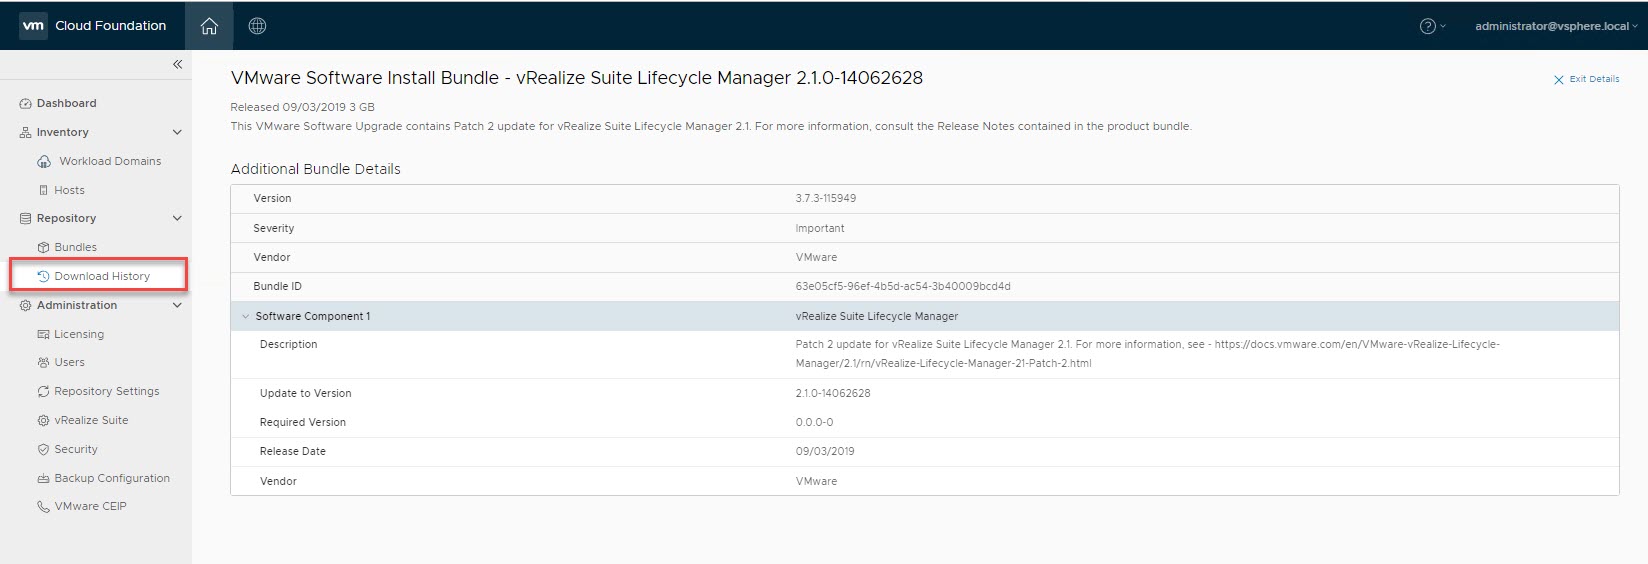Click the home icon in top bar
The image size is (1648, 564).
[x=209, y=26]
